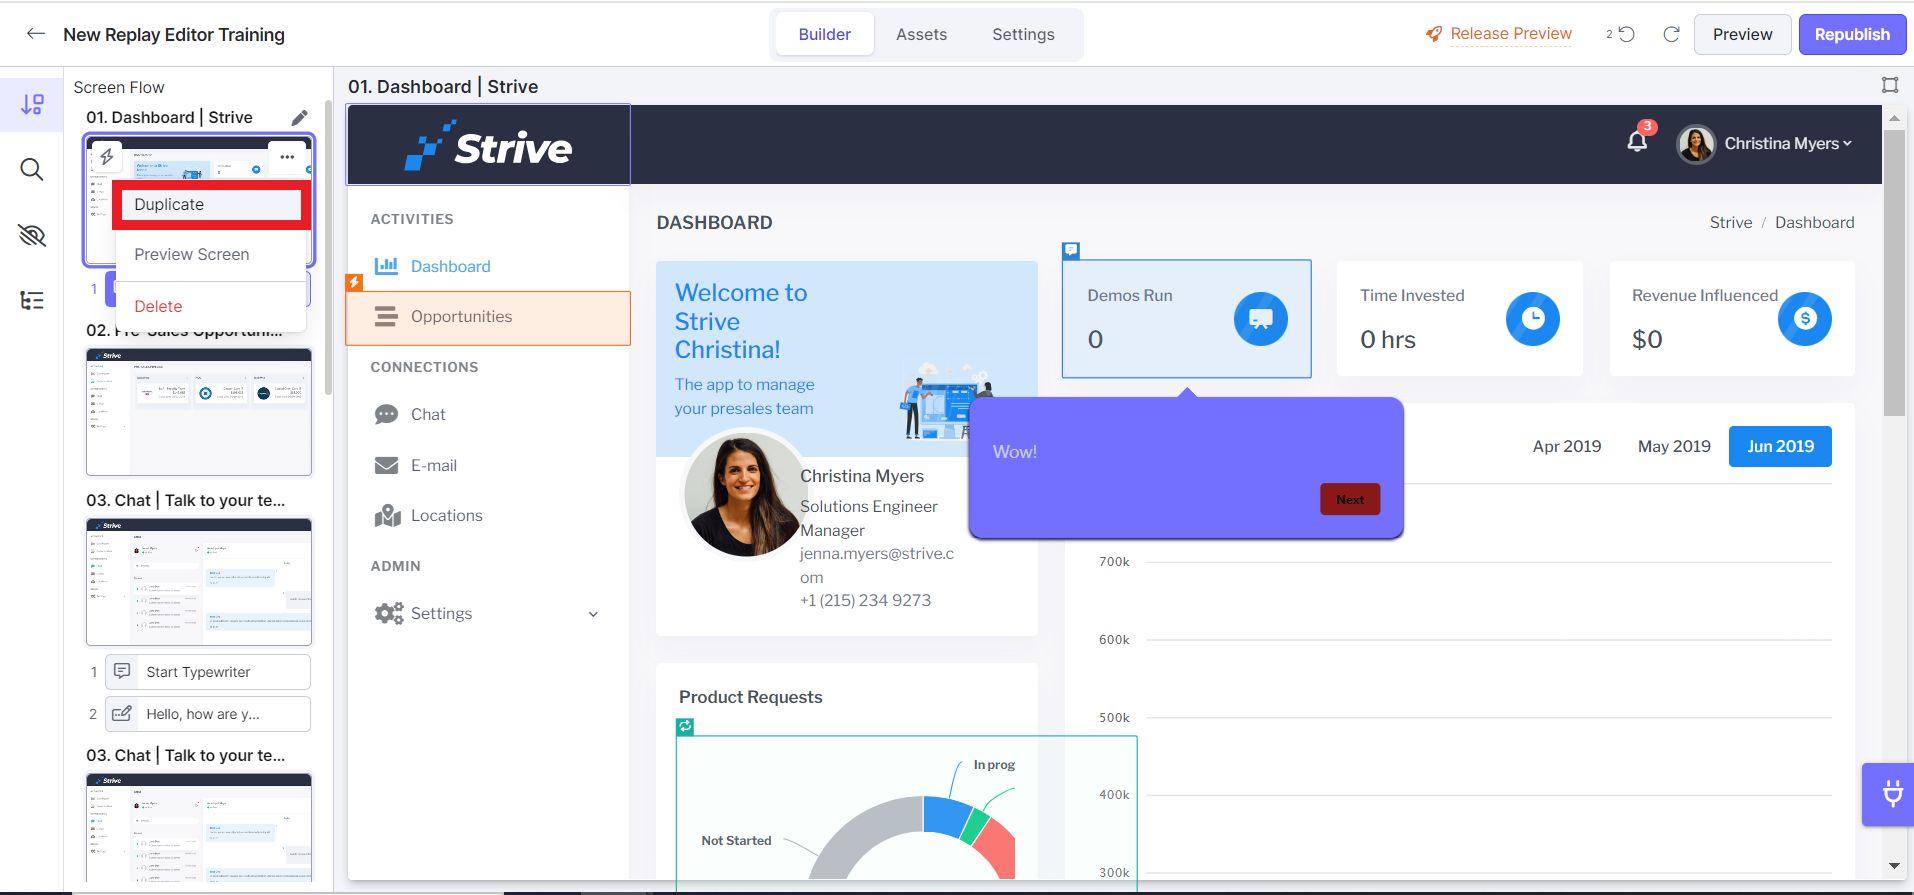1914x895 pixels.
Task: Select the first 03. Chat screen thumbnail
Action: 199,582
